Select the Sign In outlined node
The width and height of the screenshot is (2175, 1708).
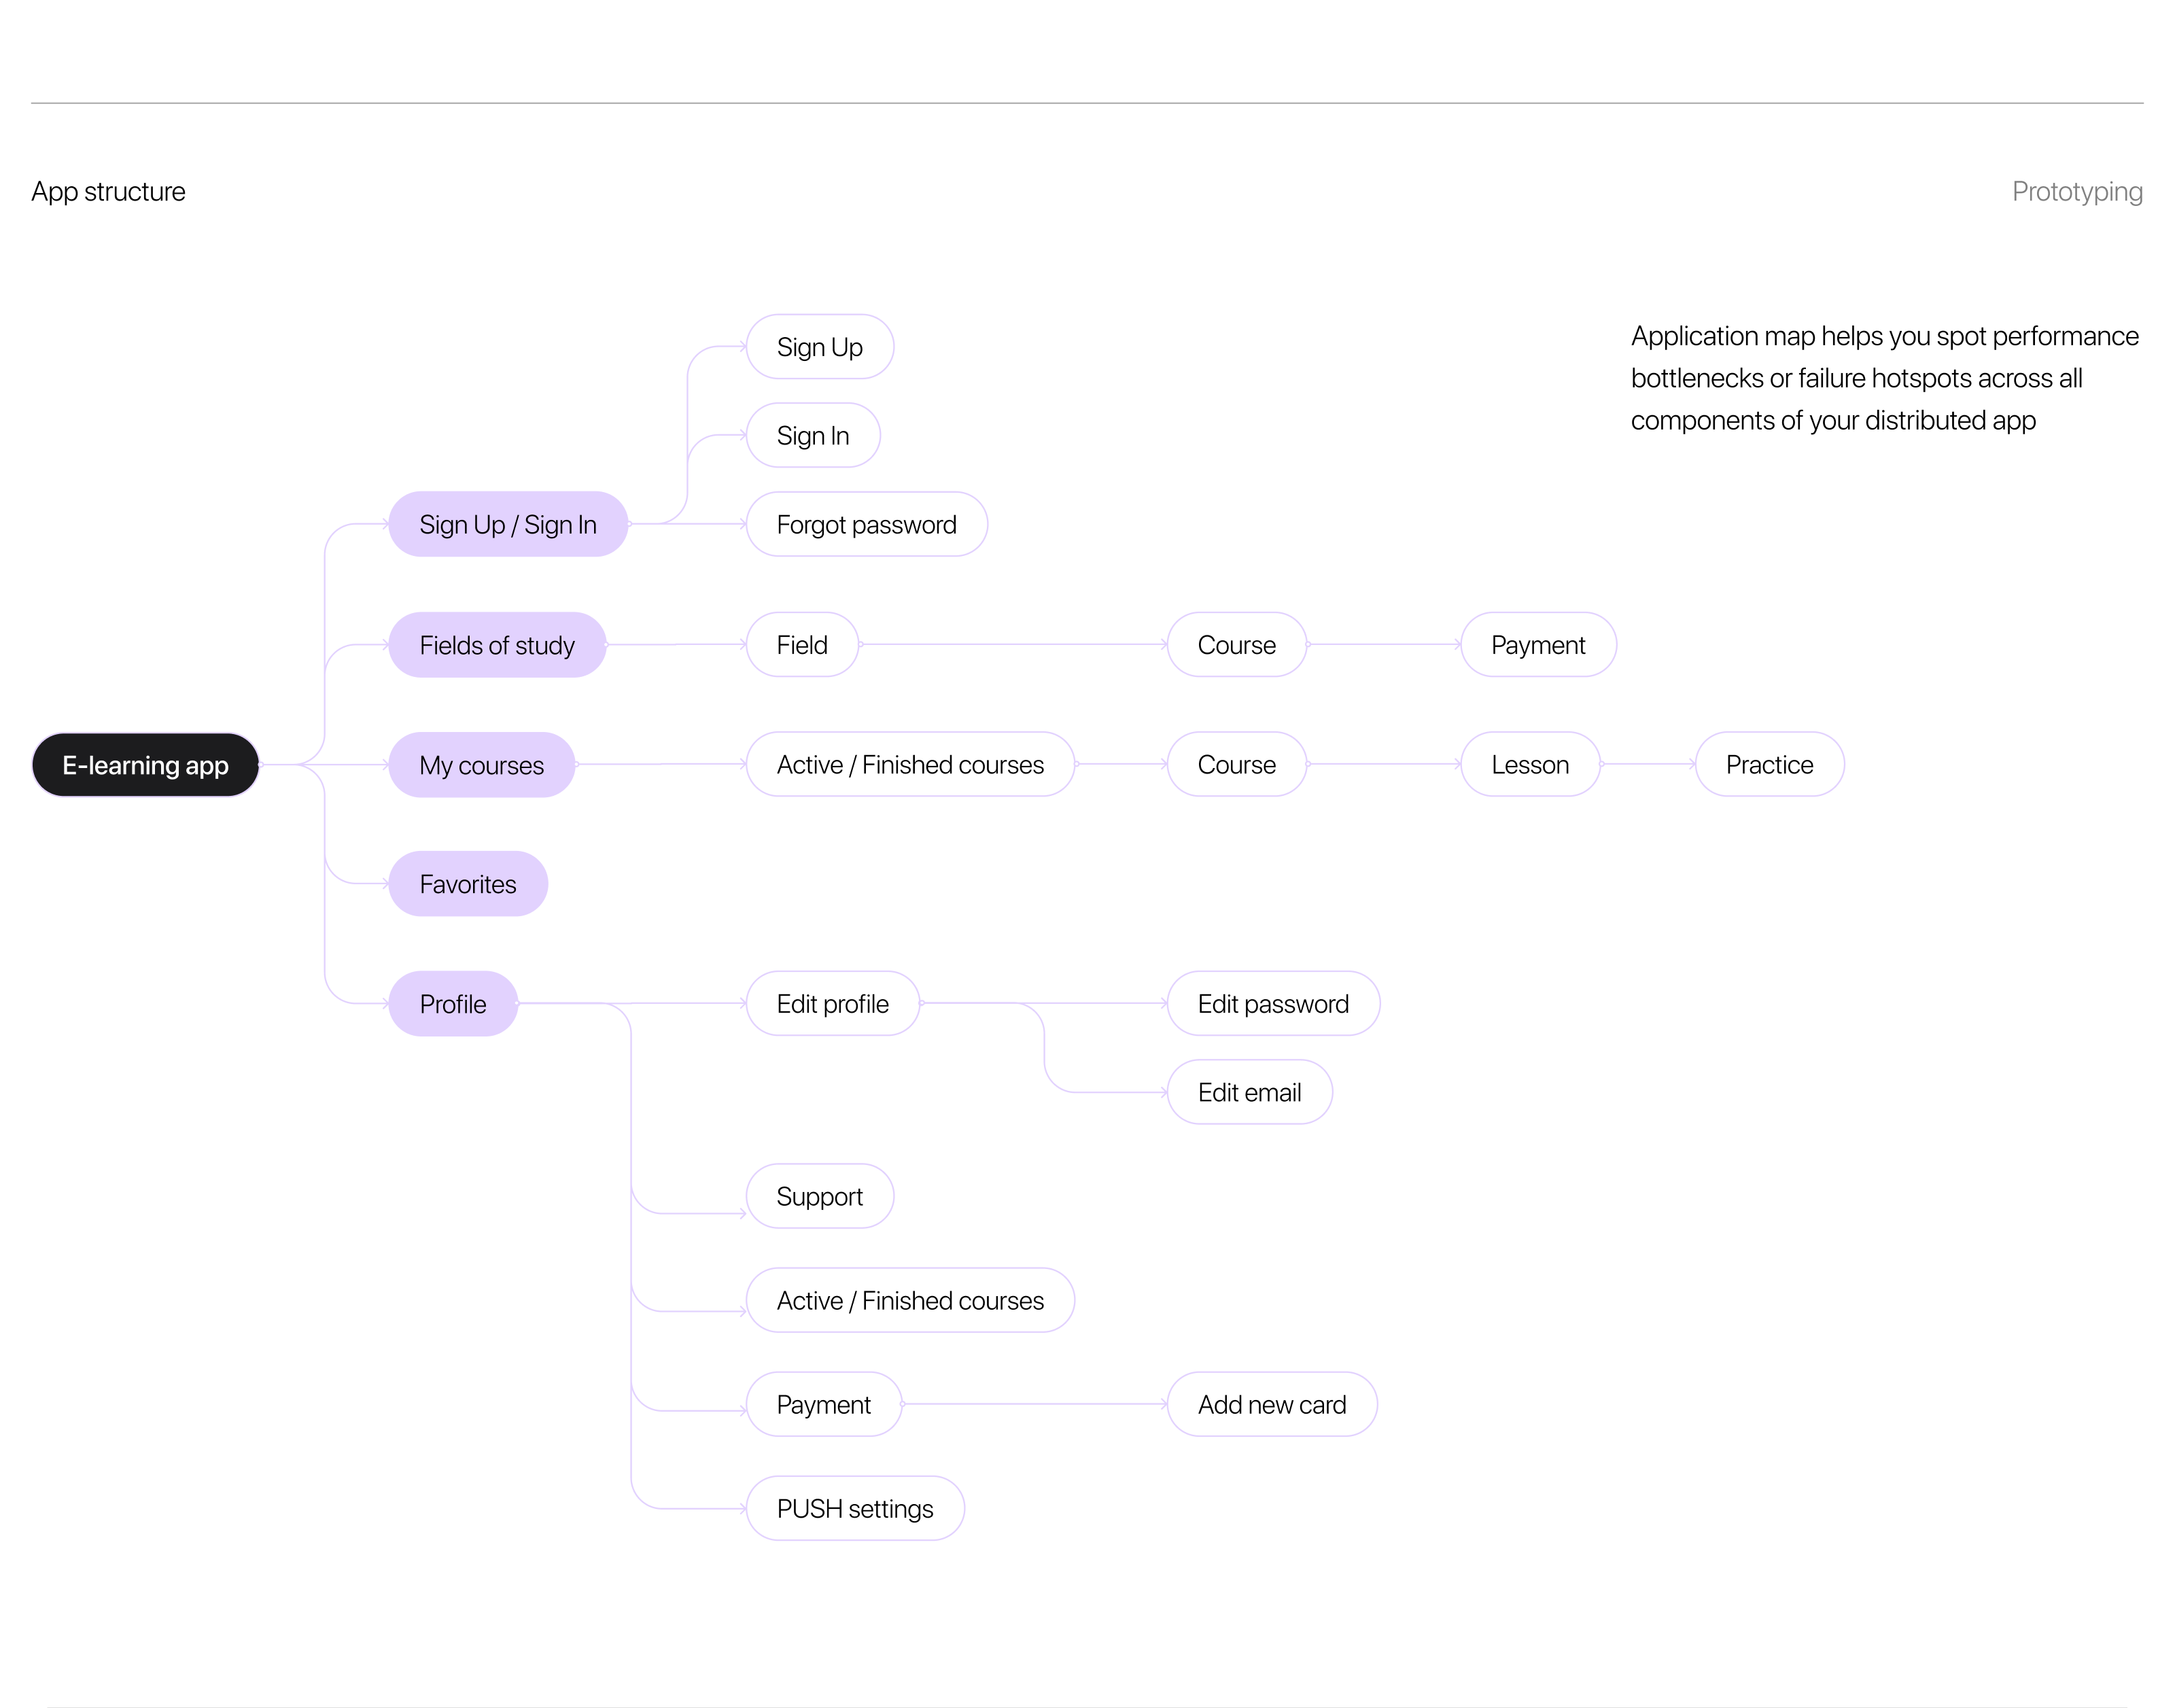click(x=812, y=436)
